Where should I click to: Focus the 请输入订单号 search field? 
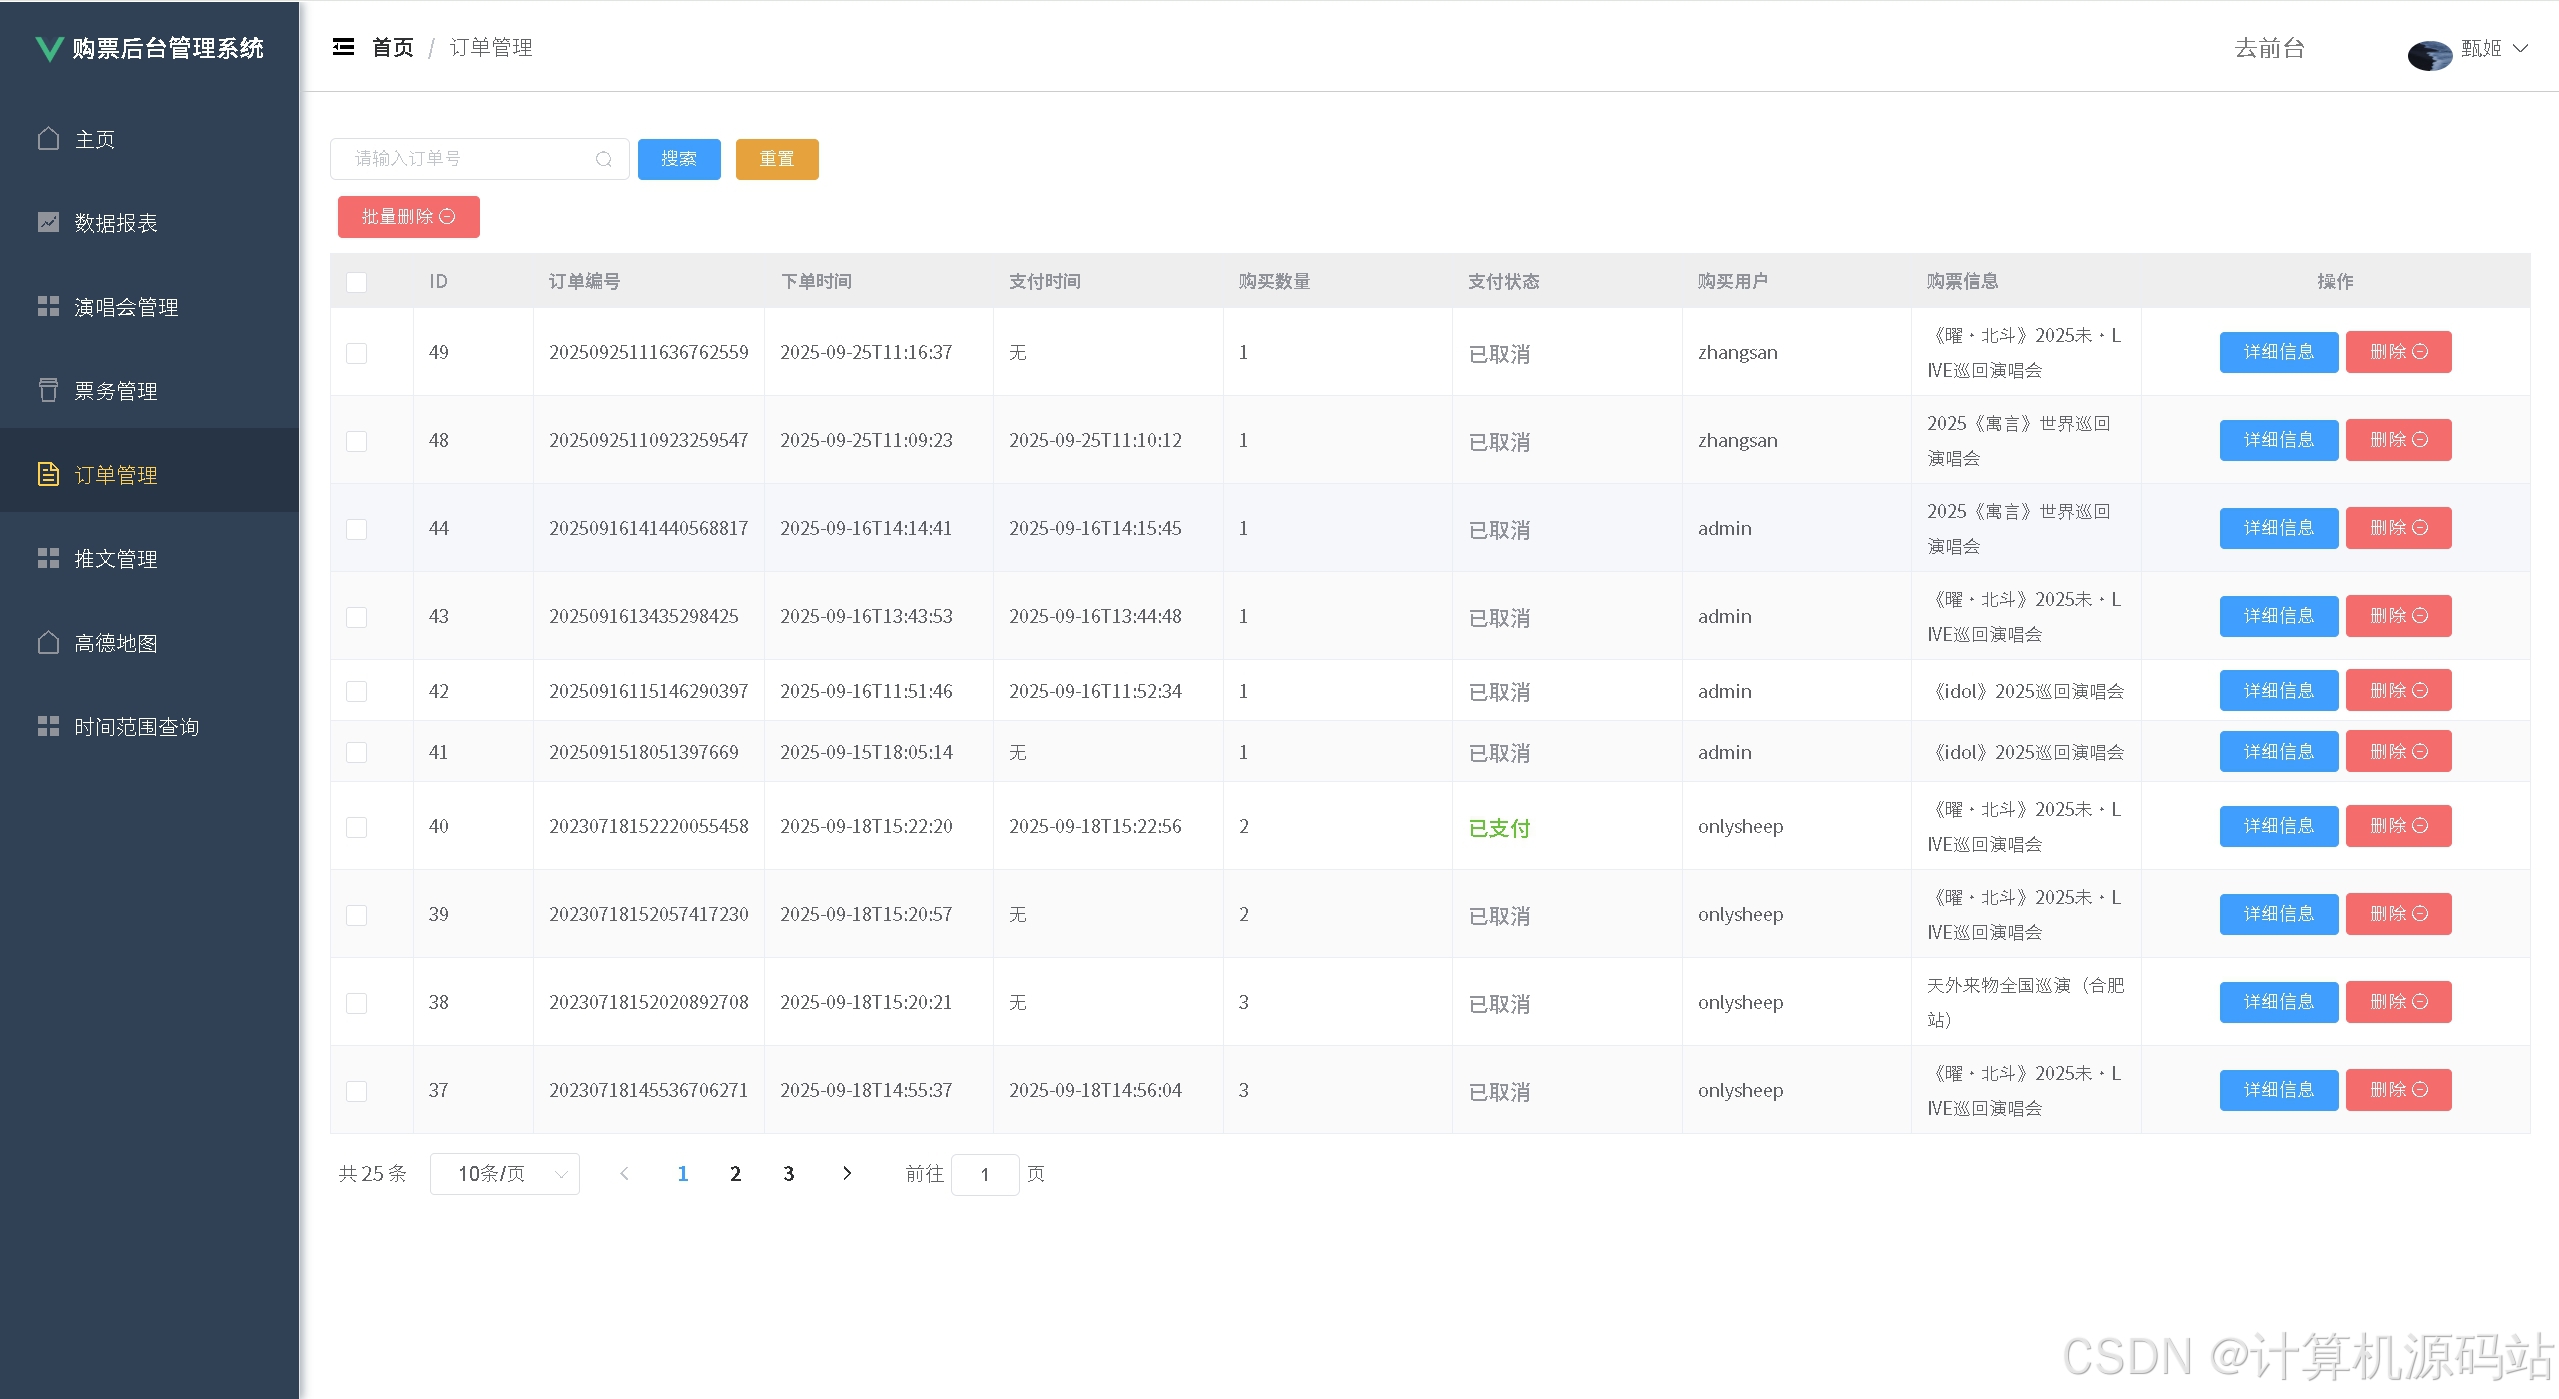tap(480, 159)
